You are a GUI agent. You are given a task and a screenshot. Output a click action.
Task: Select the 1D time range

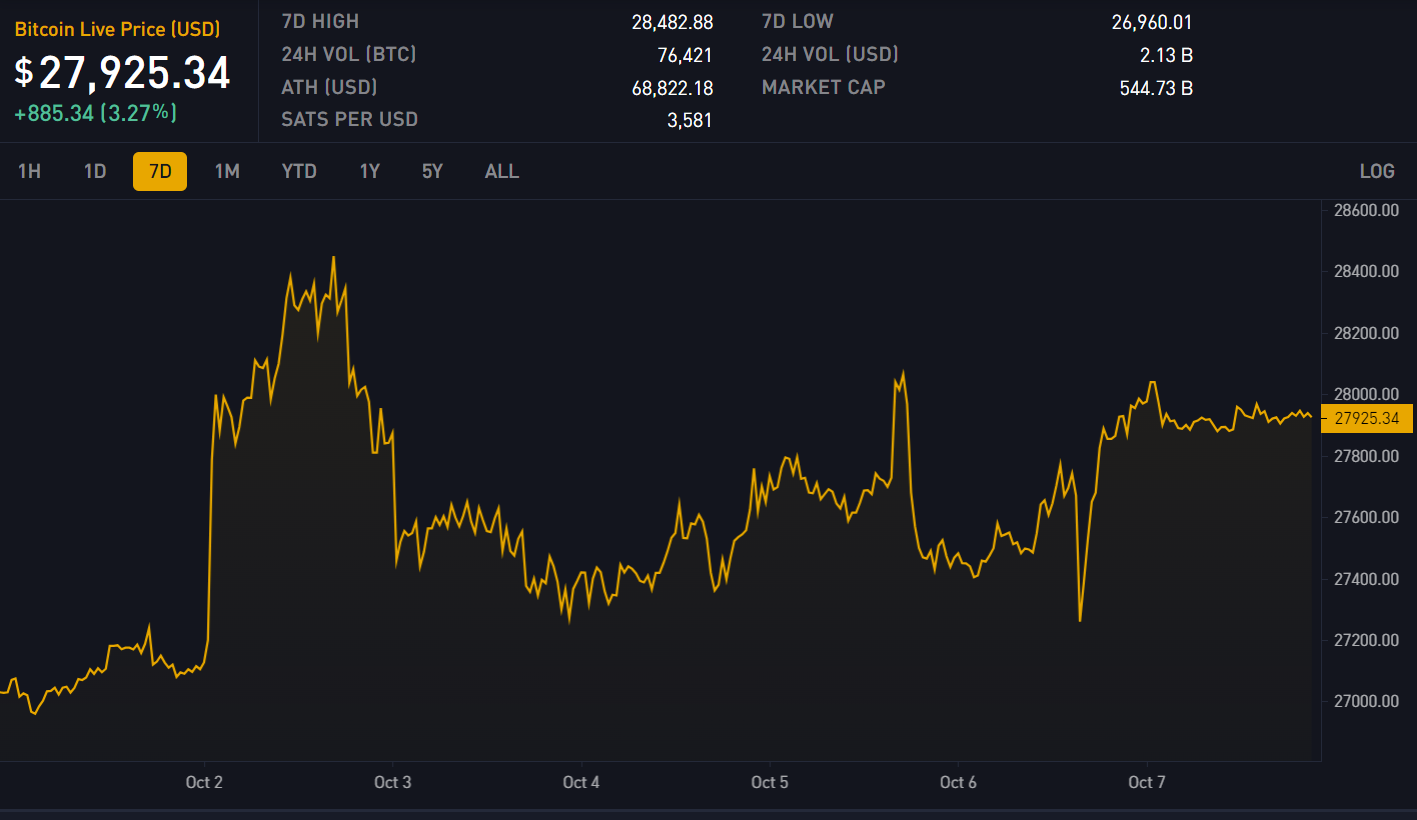95,171
